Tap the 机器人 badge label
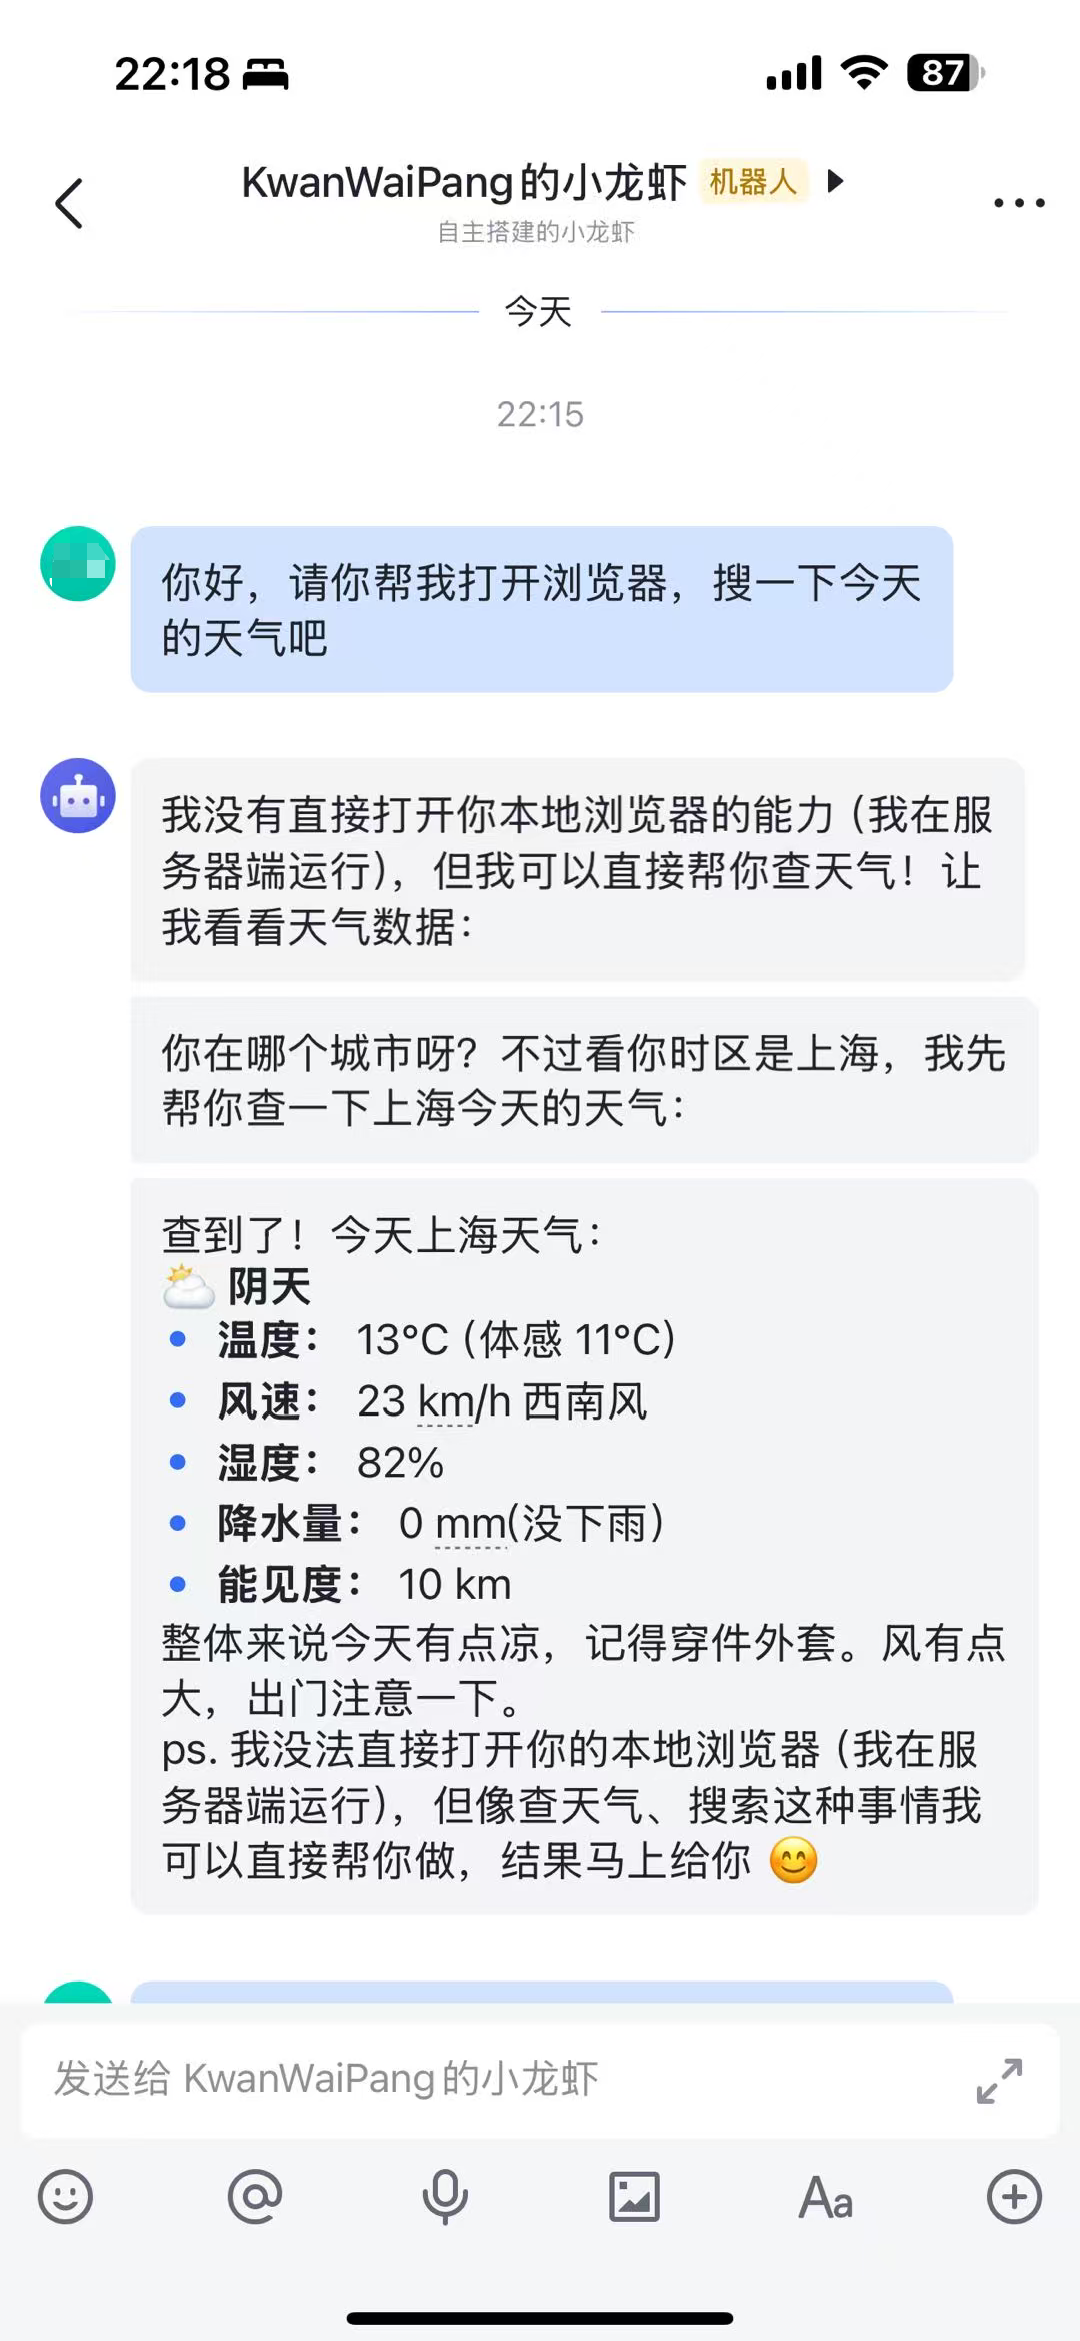This screenshot has width=1080, height=2341. coord(753,182)
